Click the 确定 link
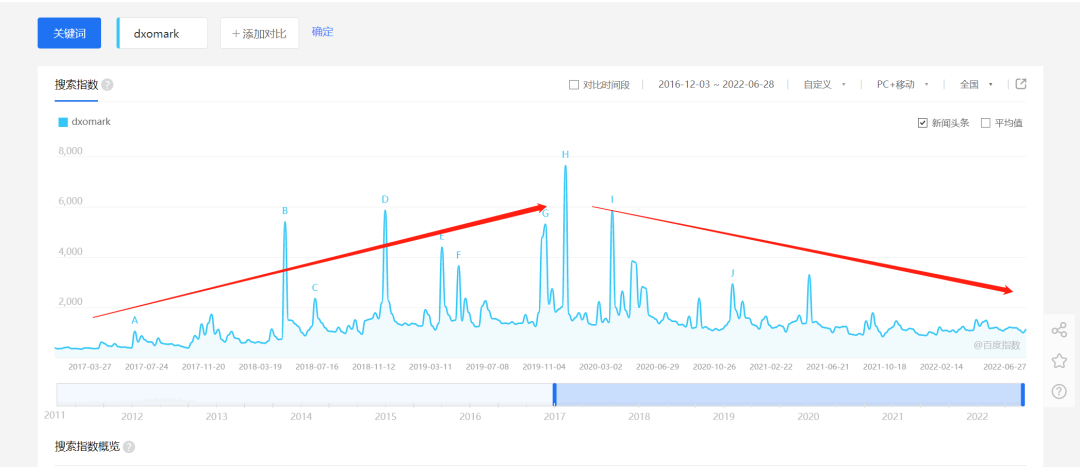The width and height of the screenshot is (1080, 467). click(322, 32)
